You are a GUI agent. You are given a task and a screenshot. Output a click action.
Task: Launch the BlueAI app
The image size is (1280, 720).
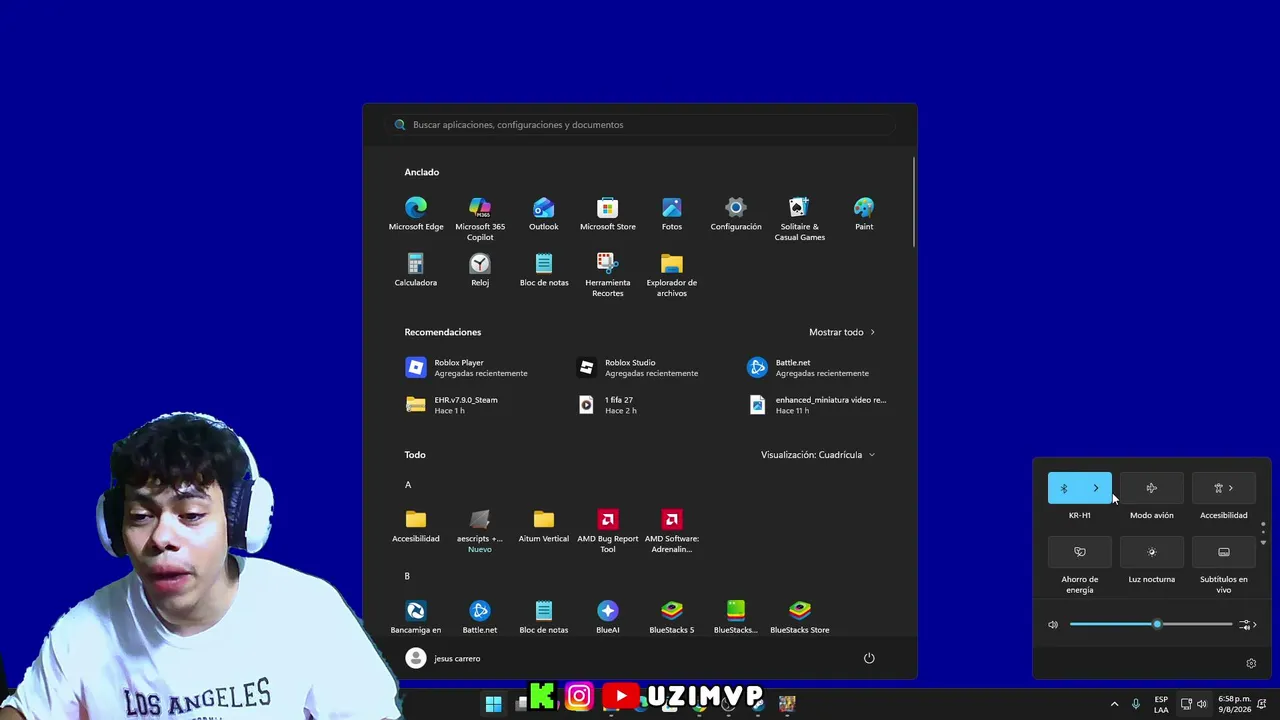pyautogui.click(x=608, y=617)
